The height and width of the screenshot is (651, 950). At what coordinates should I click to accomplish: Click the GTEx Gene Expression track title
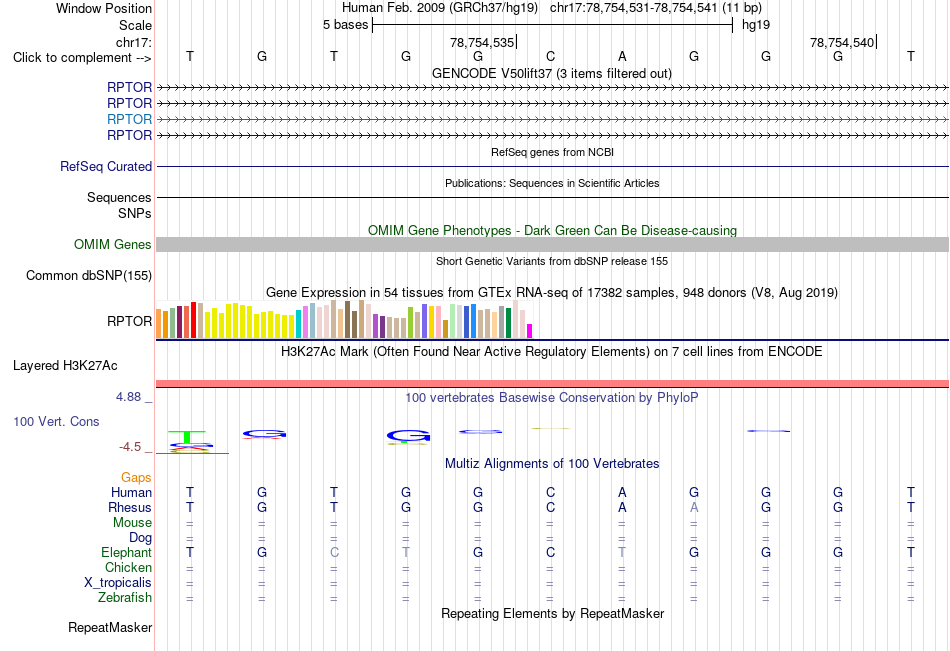click(x=552, y=293)
